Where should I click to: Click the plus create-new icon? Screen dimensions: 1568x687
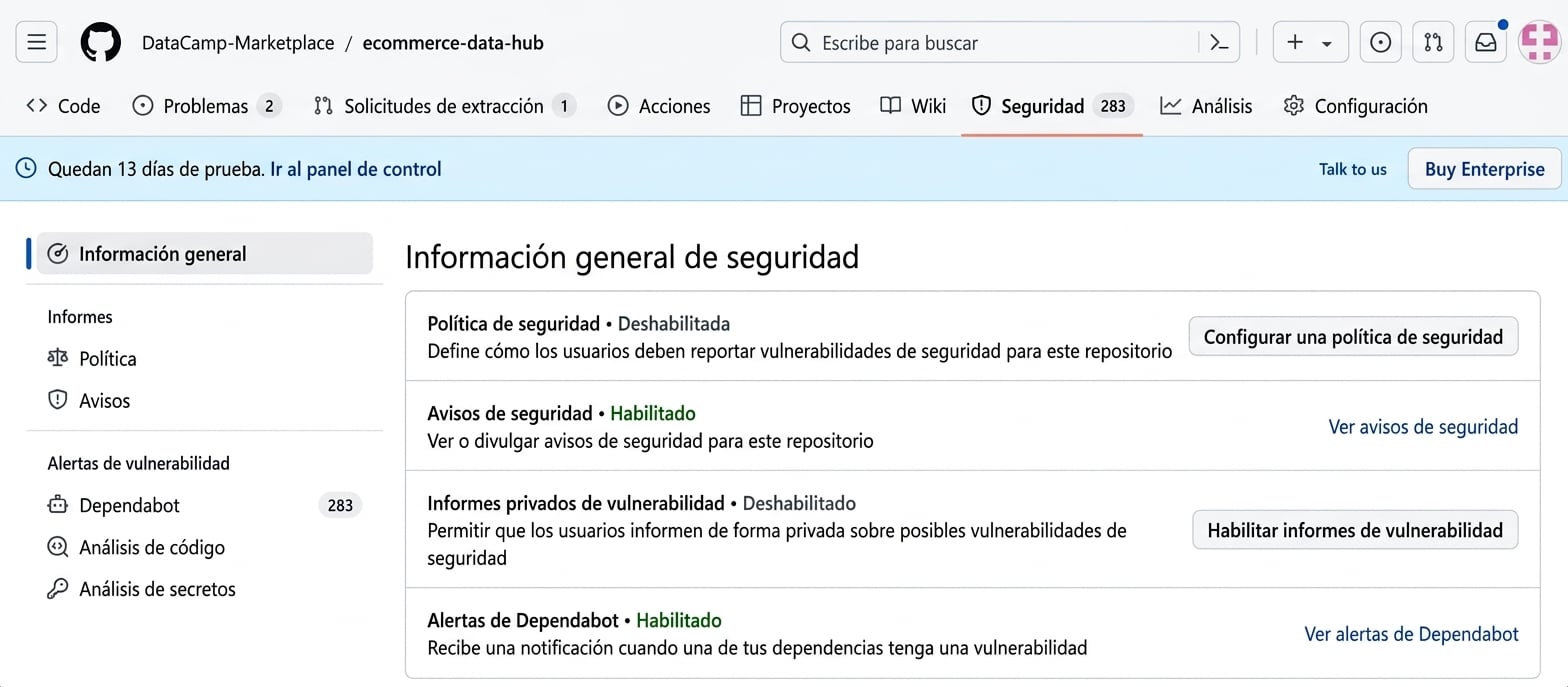pos(1295,42)
